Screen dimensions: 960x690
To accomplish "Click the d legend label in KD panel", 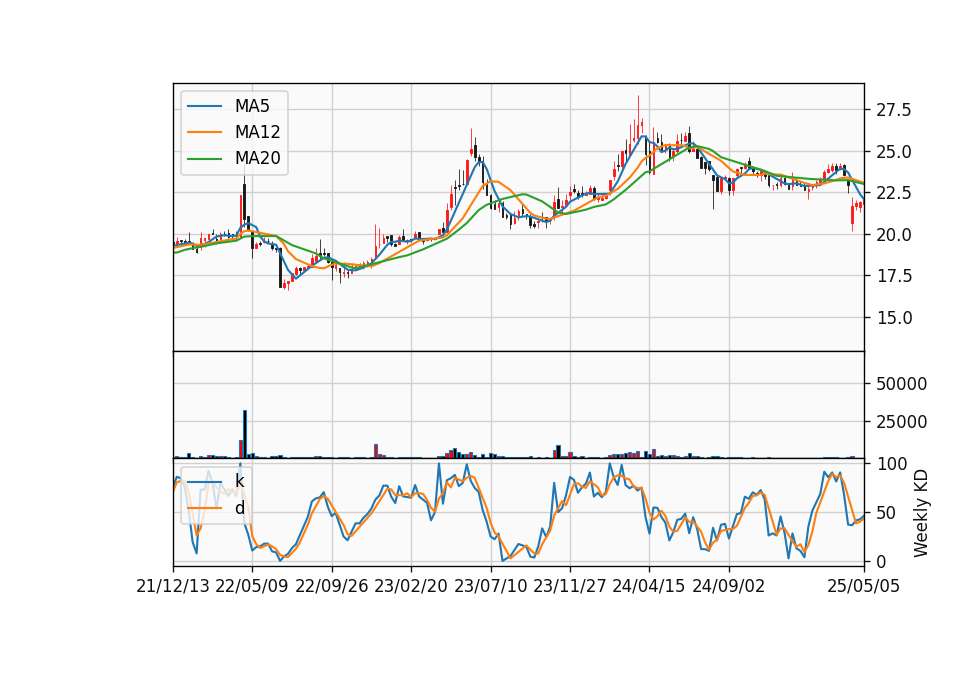I will [239, 508].
